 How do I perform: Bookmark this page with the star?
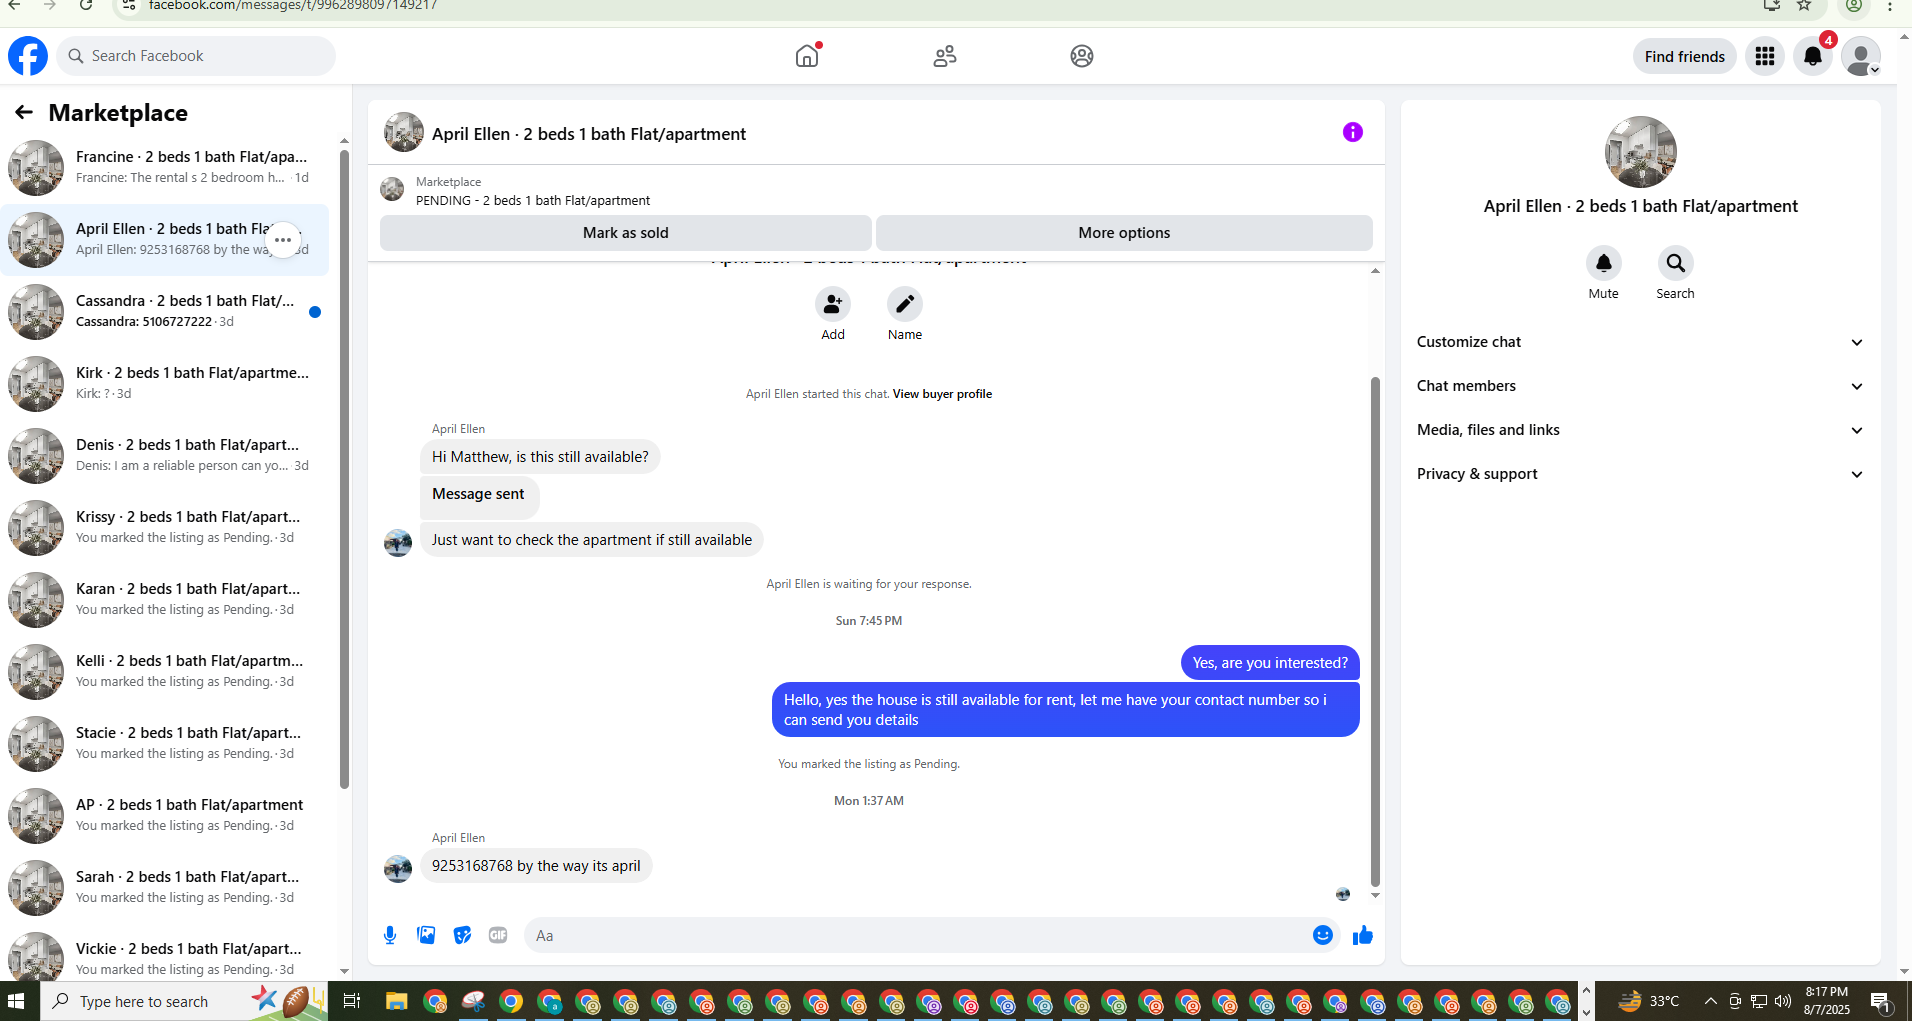coord(1804,6)
